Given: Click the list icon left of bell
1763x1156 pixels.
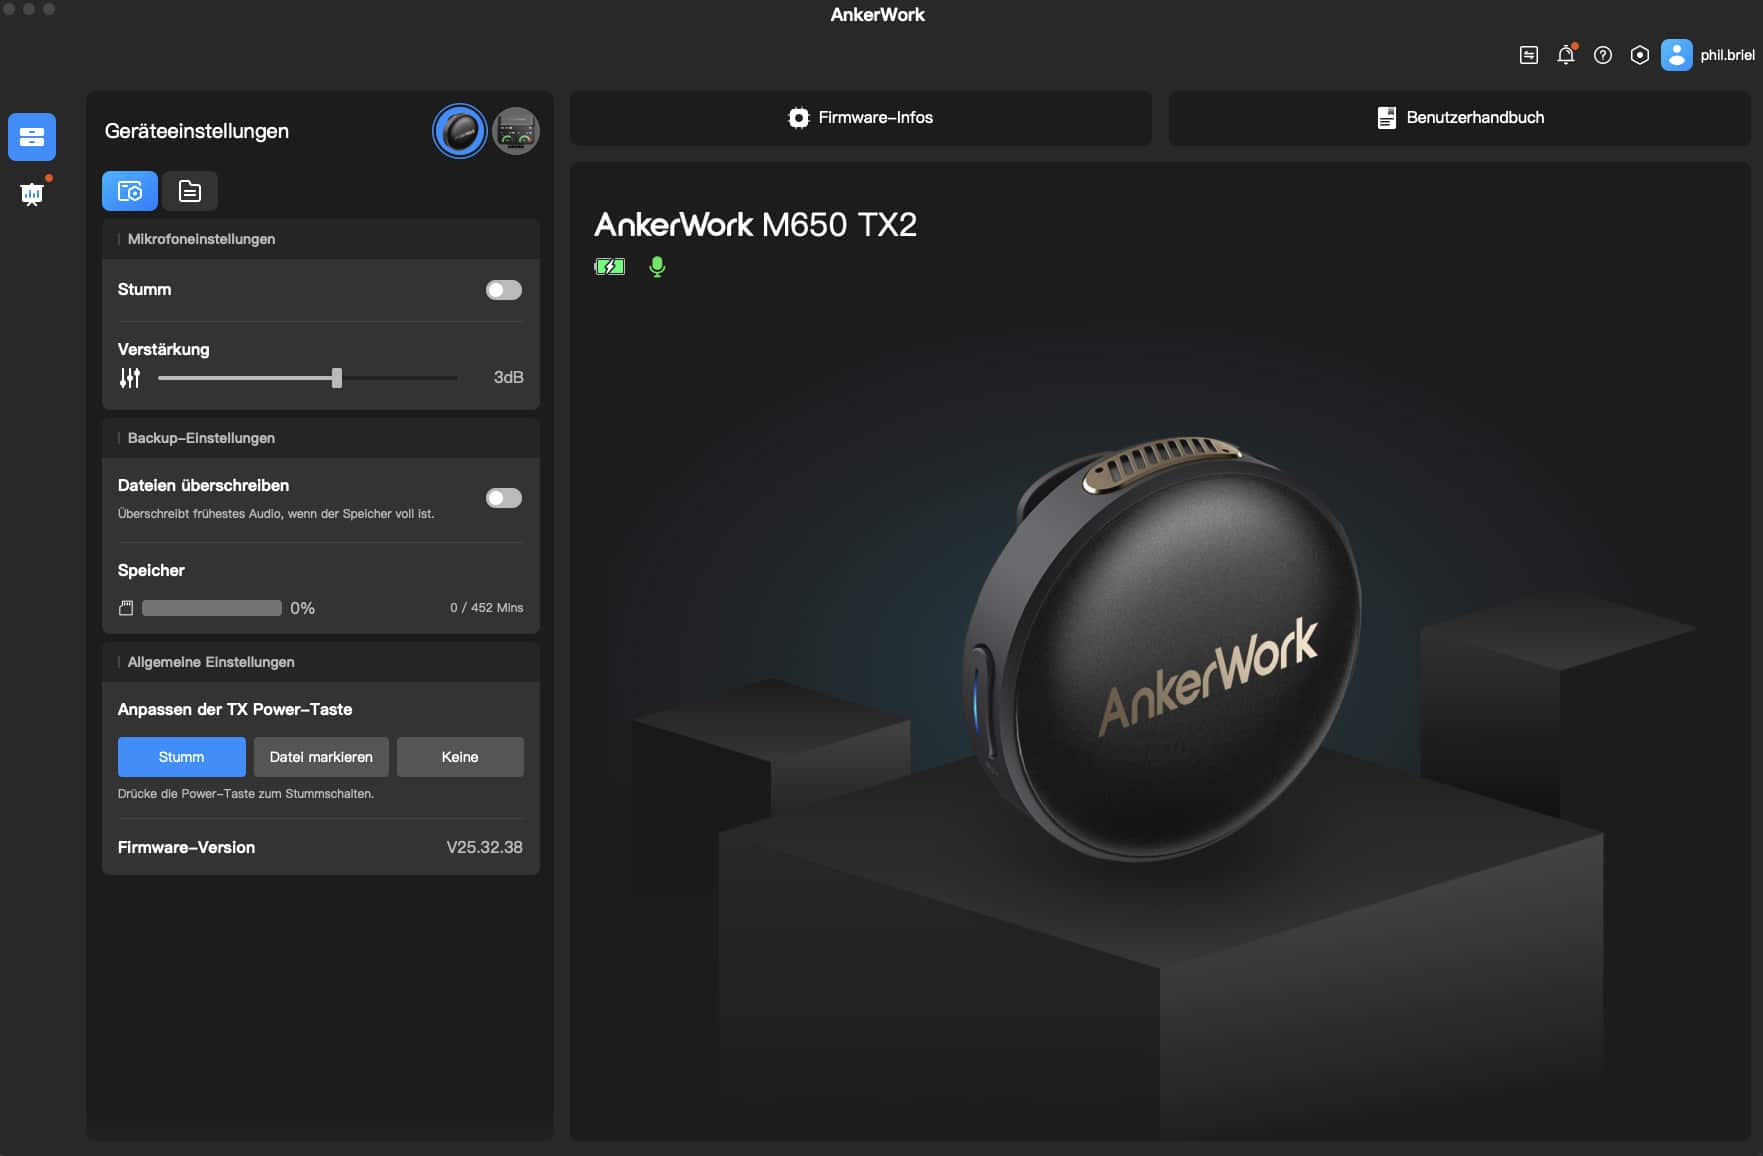Looking at the screenshot, I should 1528,56.
